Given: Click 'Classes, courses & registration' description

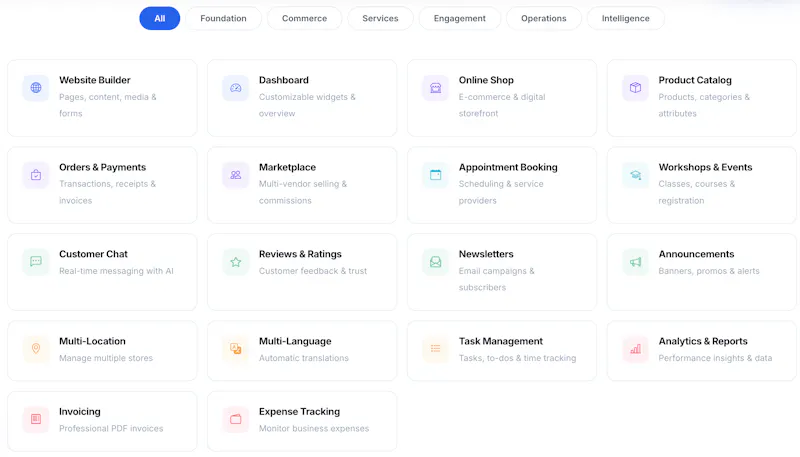Looking at the screenshot, I should [697, 192].
